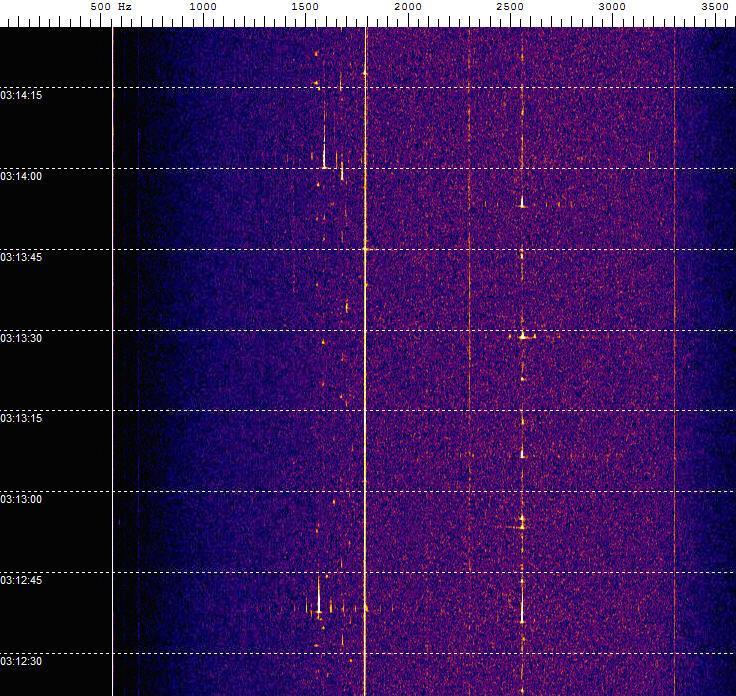
Task: Click the 1500 frequency scale label
Action: (305, 7)
